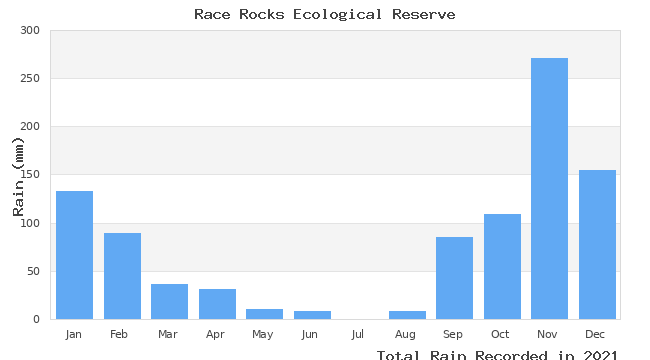Screen dimensions: 650x360
Task: Click the 0 y-axis value
Action: (x=36, y=319)
